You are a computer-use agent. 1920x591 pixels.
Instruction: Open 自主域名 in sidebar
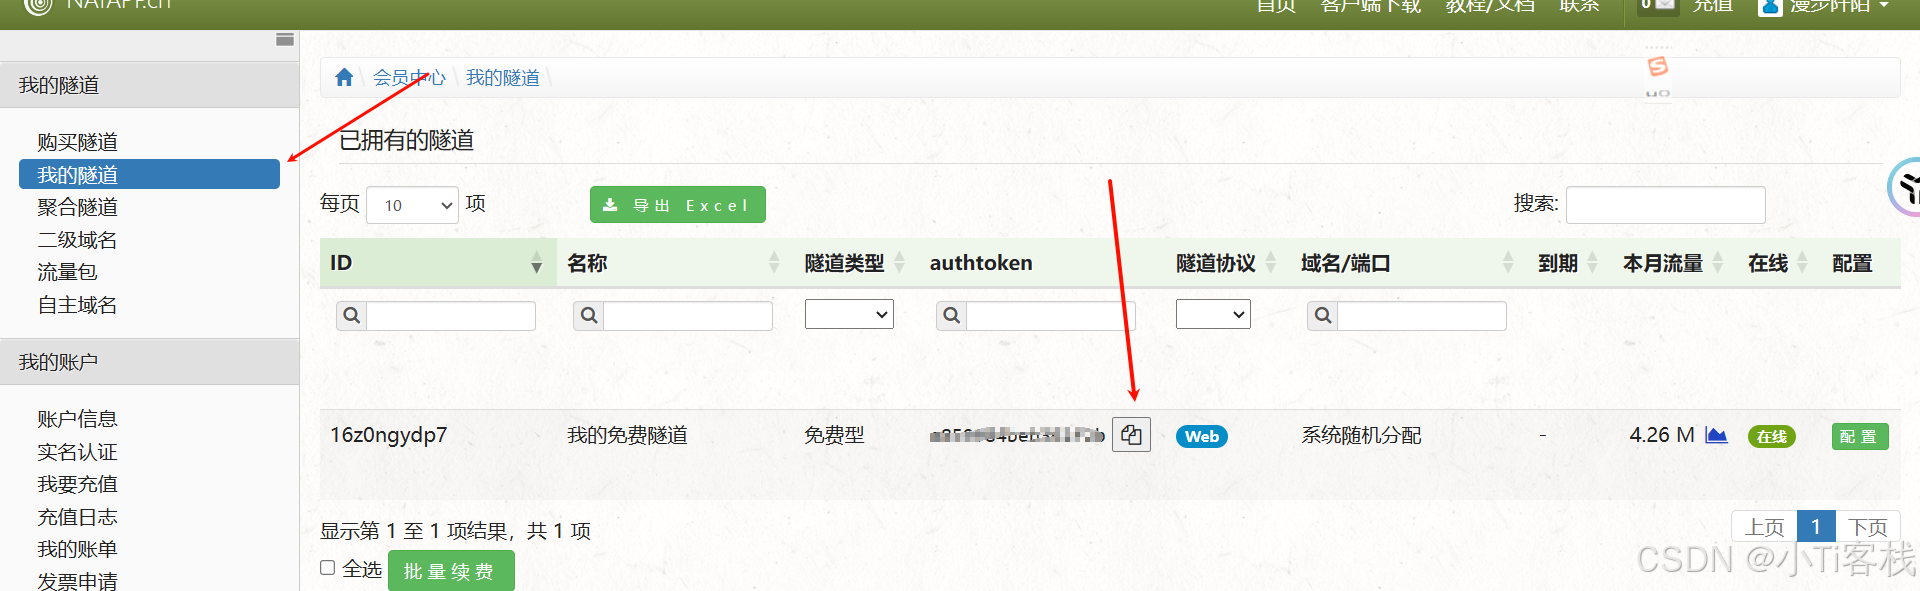point(78,305)
